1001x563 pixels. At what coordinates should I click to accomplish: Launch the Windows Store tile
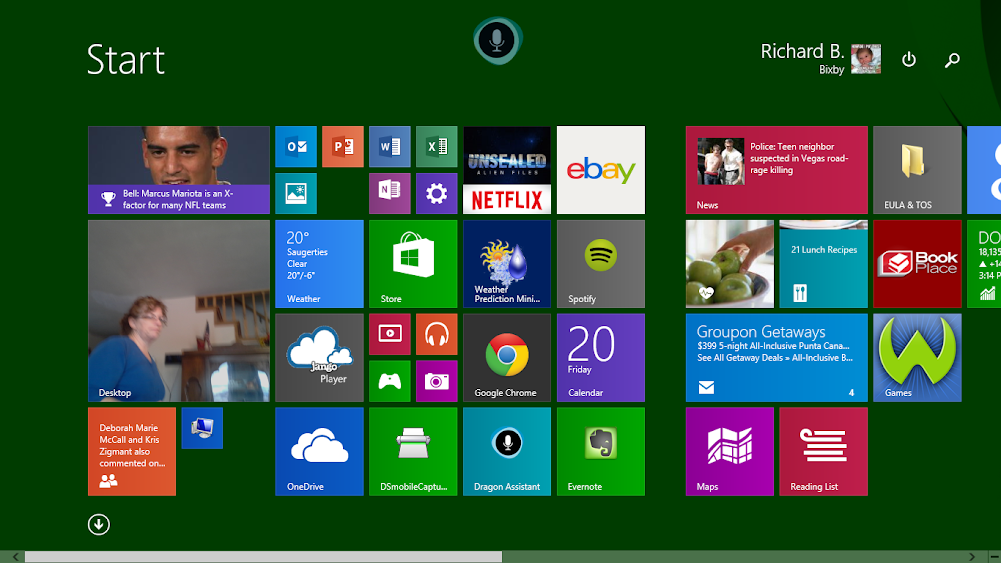tap(413, 264)
